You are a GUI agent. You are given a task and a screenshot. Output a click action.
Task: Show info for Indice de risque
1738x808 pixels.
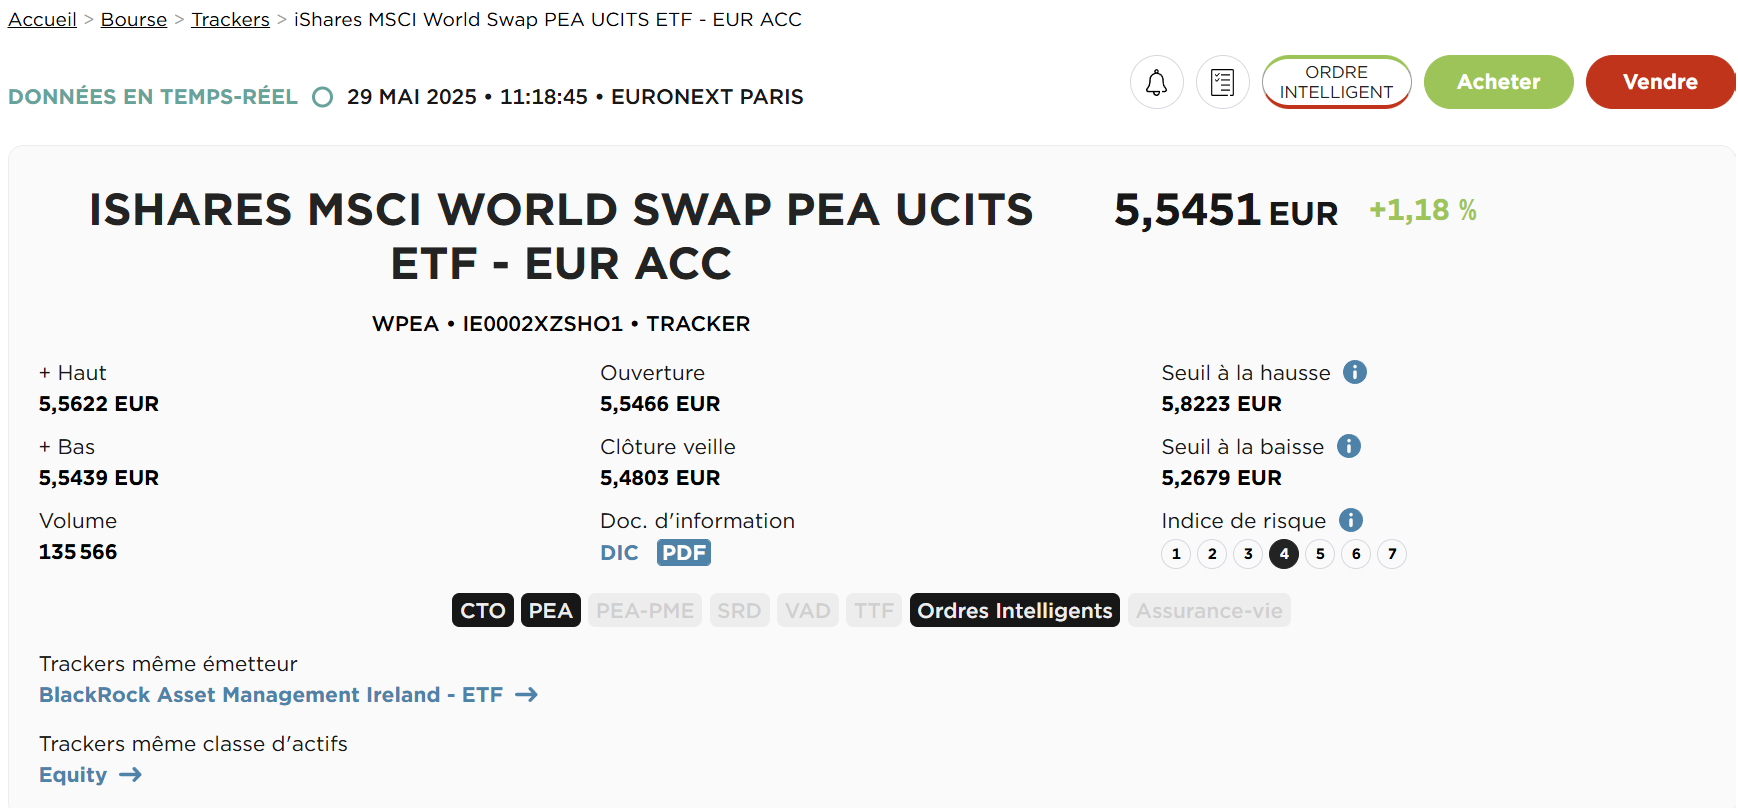click(x=1351, y=520)
